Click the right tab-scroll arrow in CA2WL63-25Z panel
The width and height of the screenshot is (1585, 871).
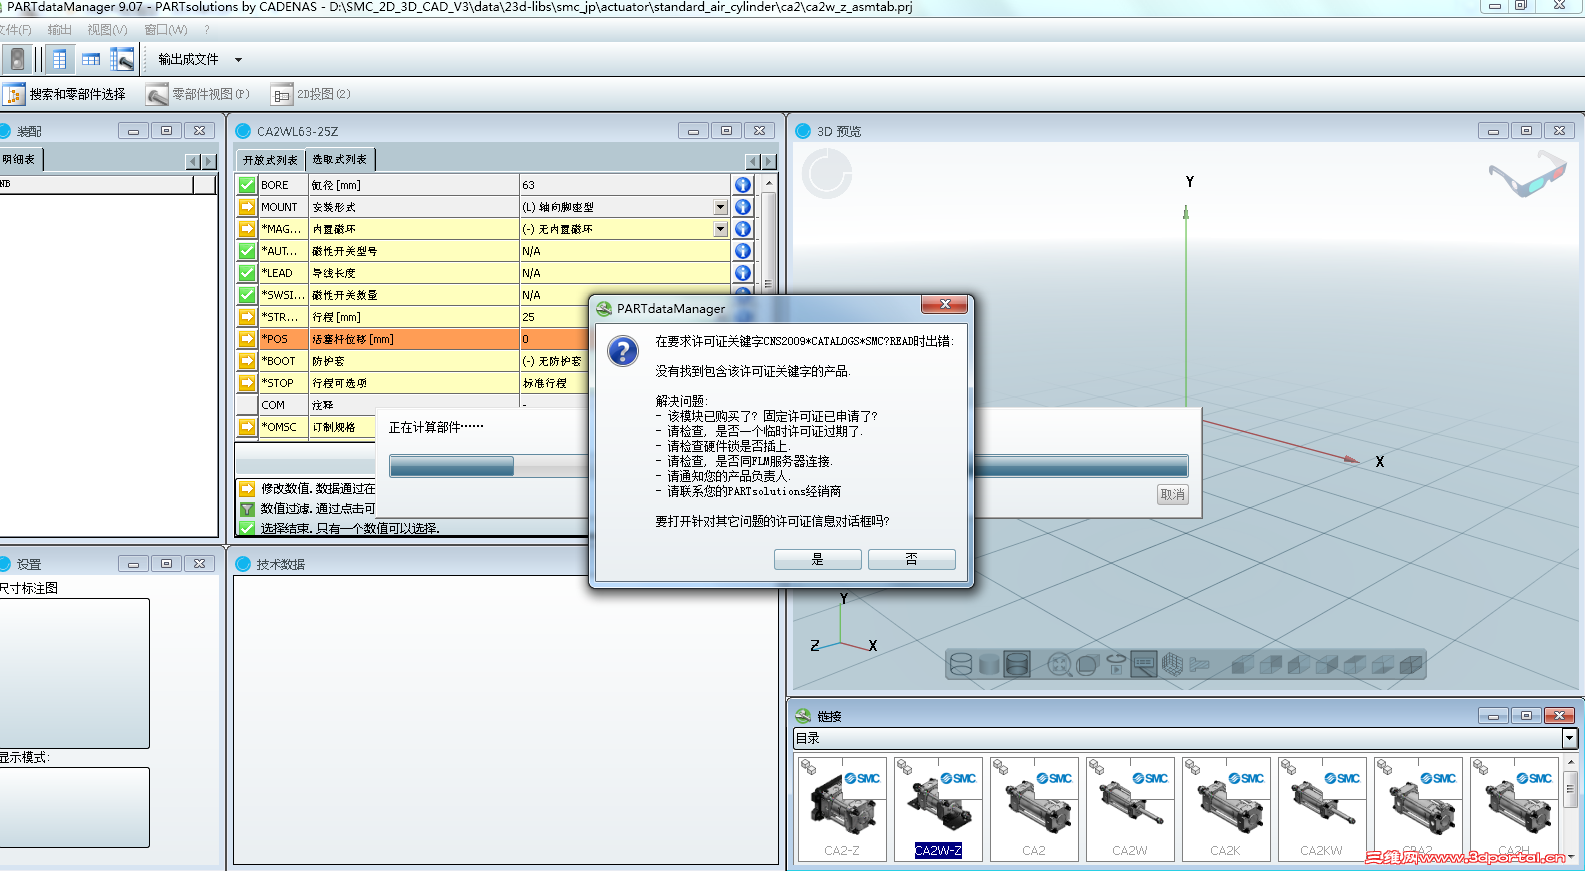point(768,162)
